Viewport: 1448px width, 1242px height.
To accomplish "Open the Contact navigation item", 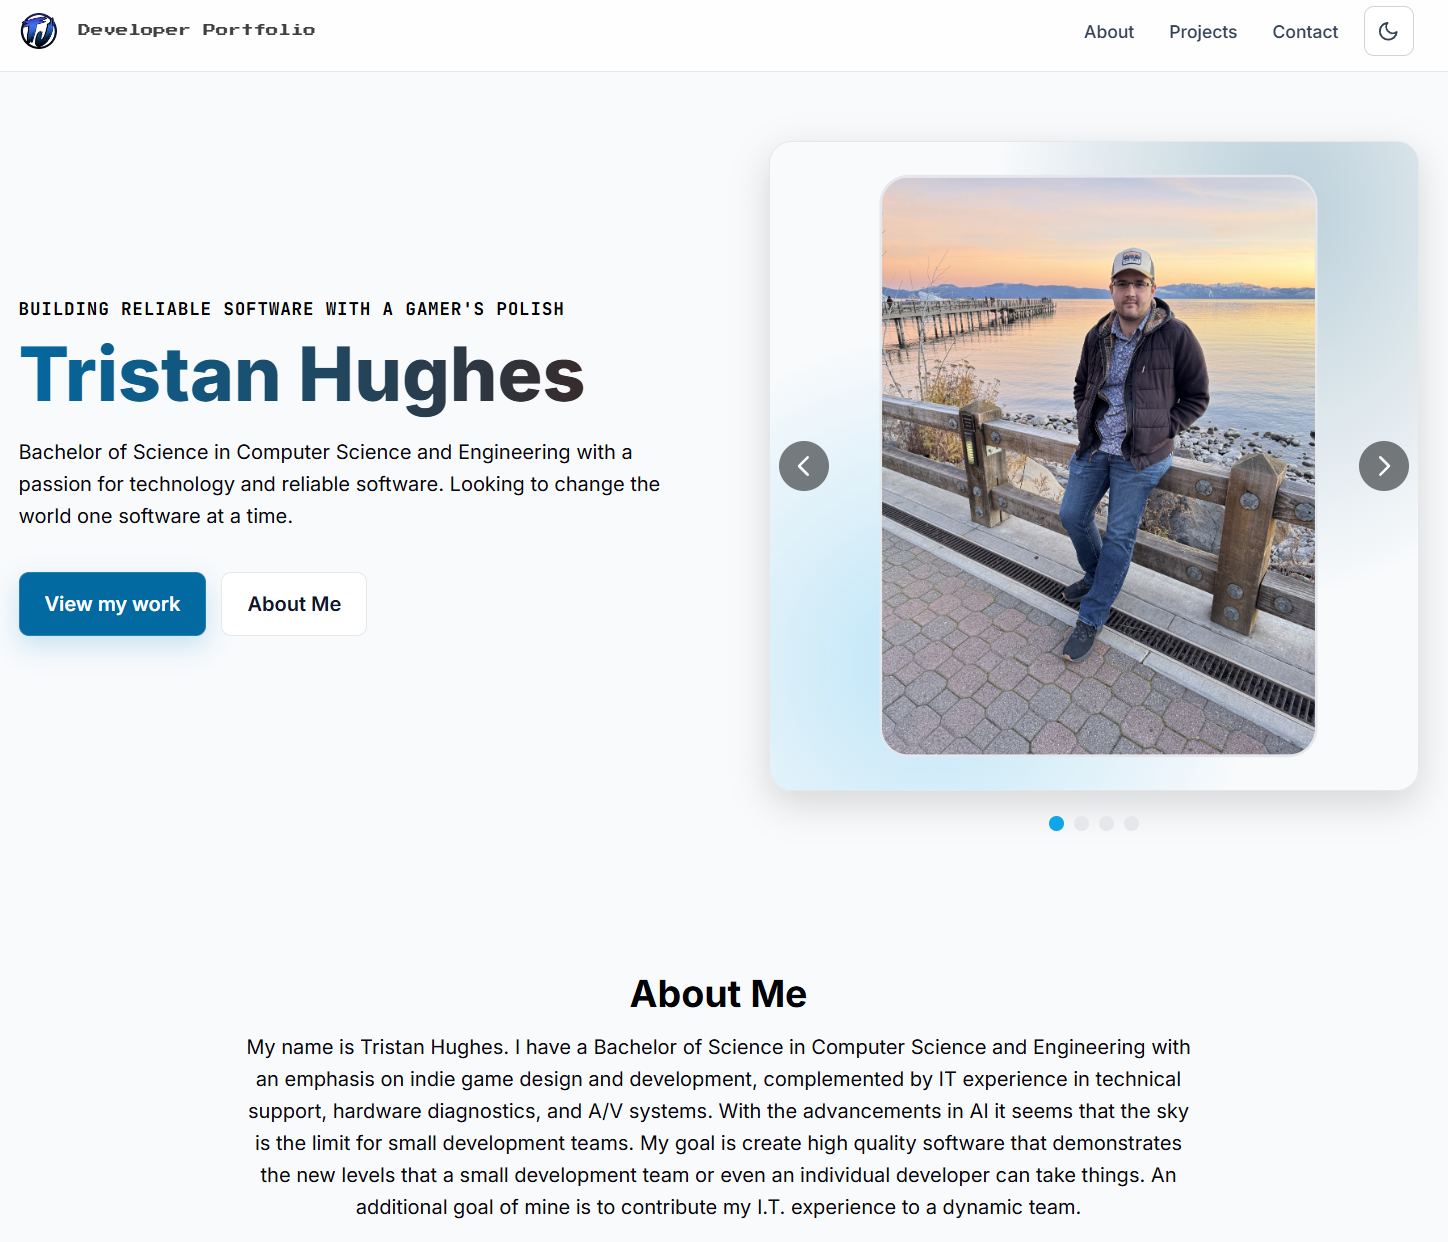I will pos(1305,31).
